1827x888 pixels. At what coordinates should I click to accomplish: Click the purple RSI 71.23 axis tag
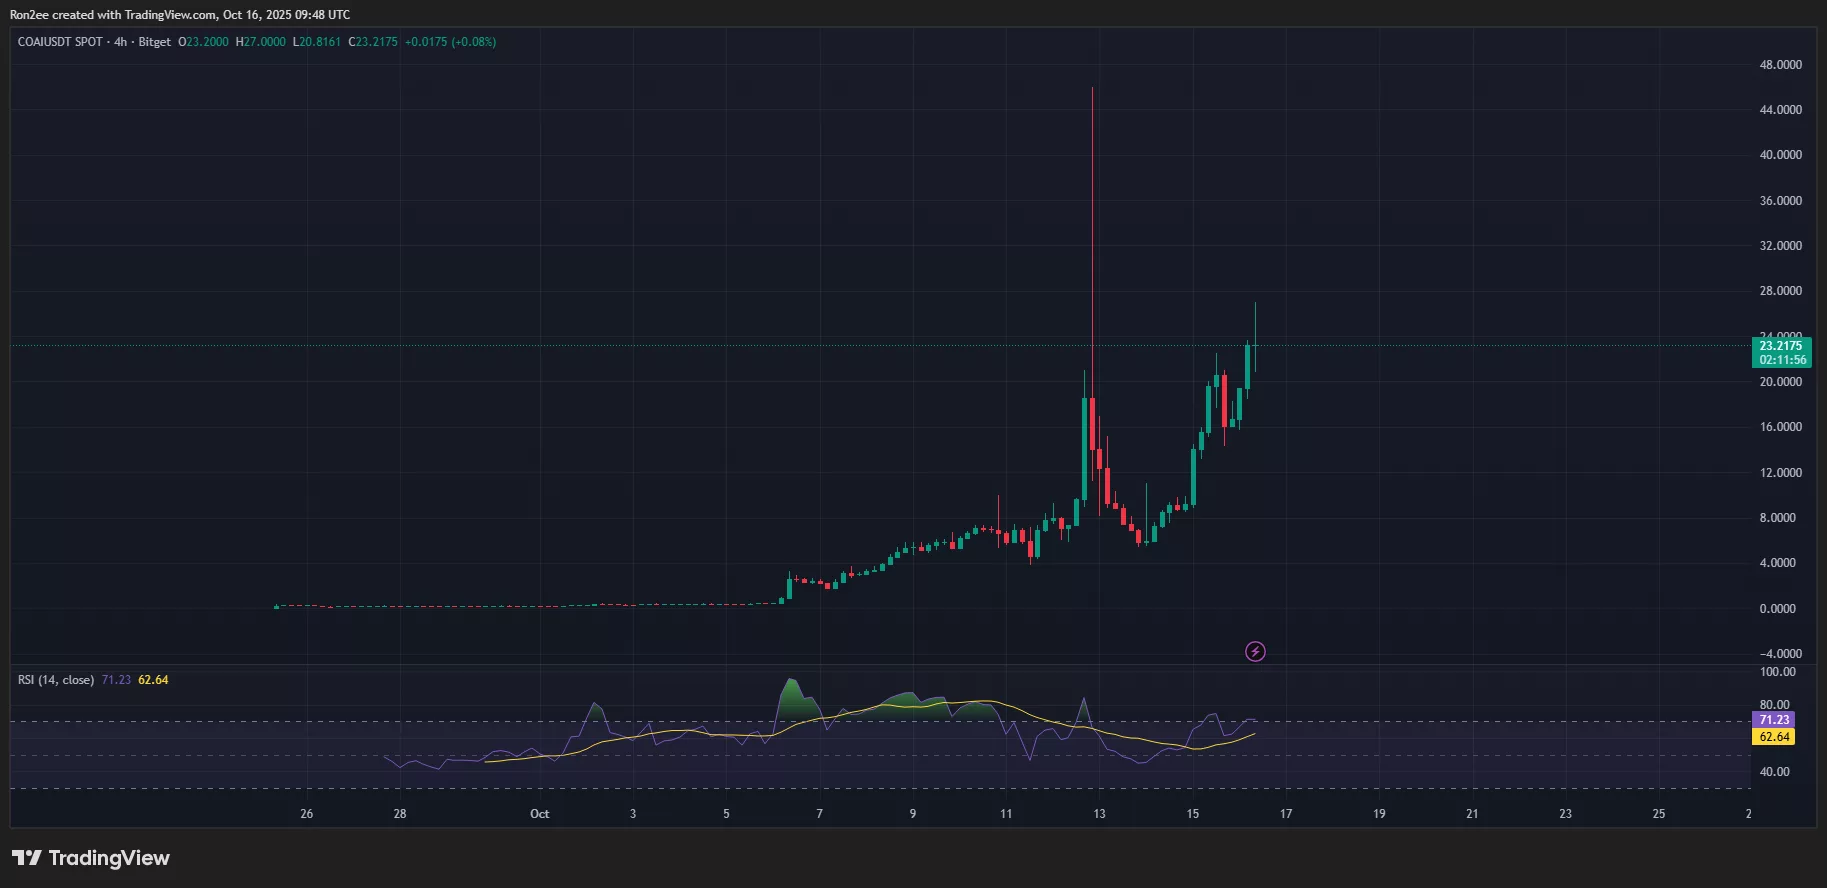point(1774,720)
